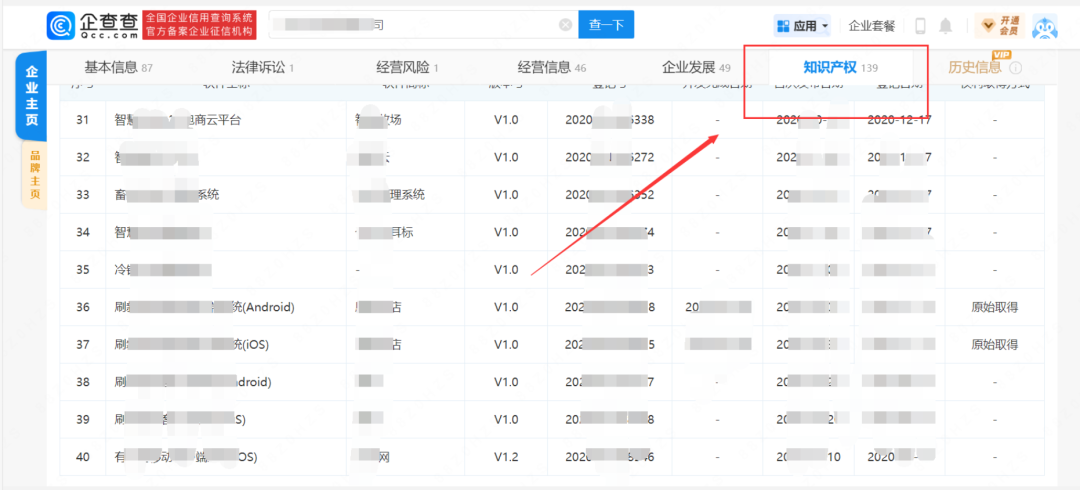Select the 知识产权 tab
The width and height of the screenshot is (1080, 490).
tap(840, 68)
